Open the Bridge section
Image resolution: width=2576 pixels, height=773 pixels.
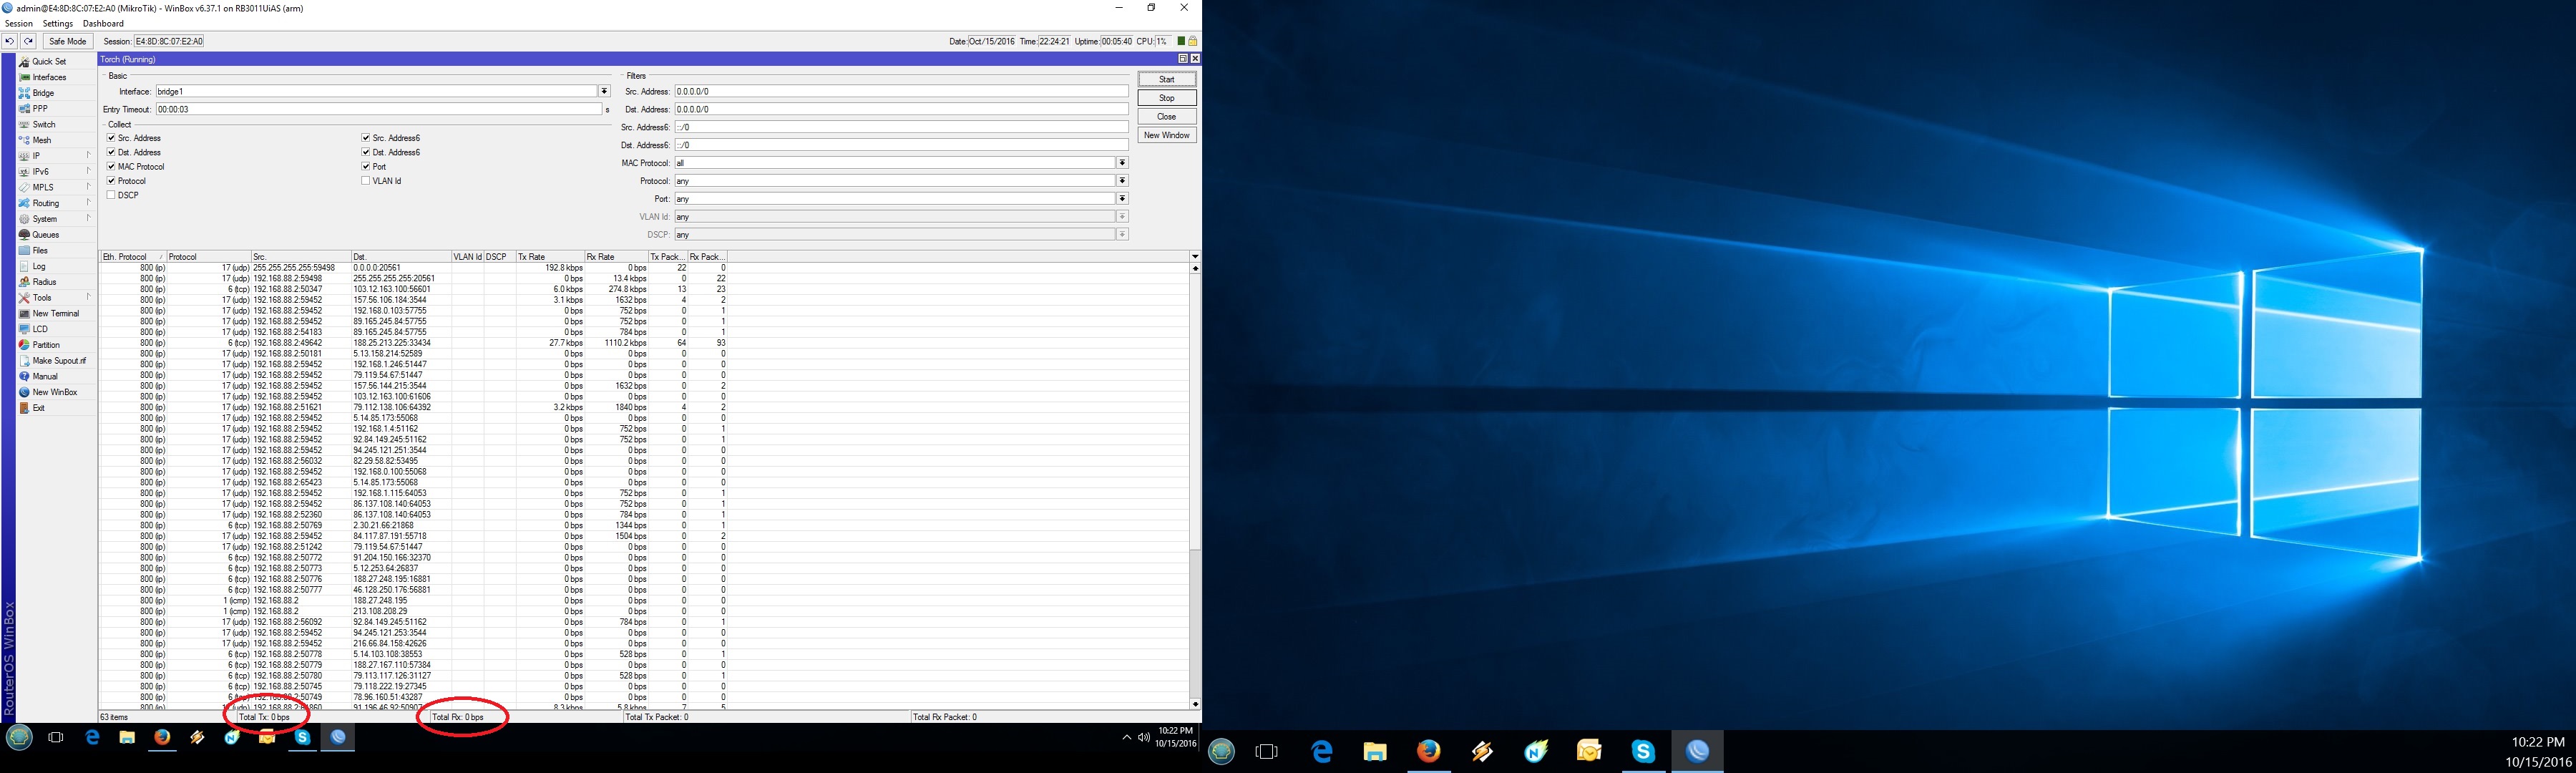coord(42,93)
